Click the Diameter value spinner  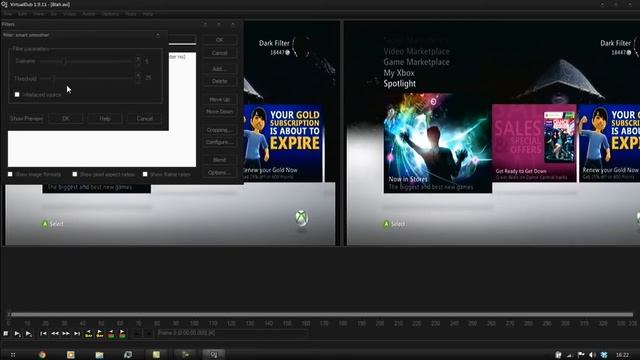click(x=138, y=61)
